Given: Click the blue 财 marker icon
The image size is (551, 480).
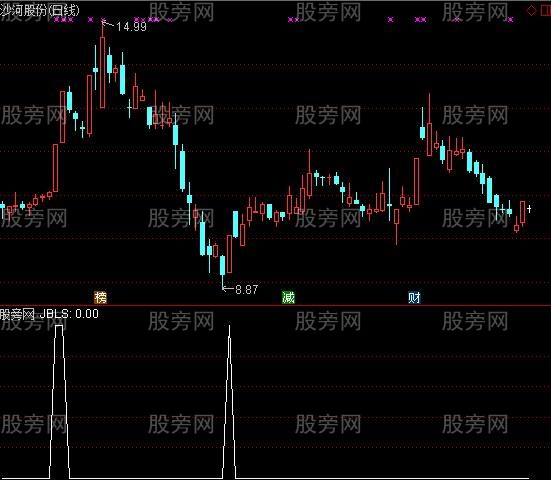Looking at the screenshot, I should 414,298.
